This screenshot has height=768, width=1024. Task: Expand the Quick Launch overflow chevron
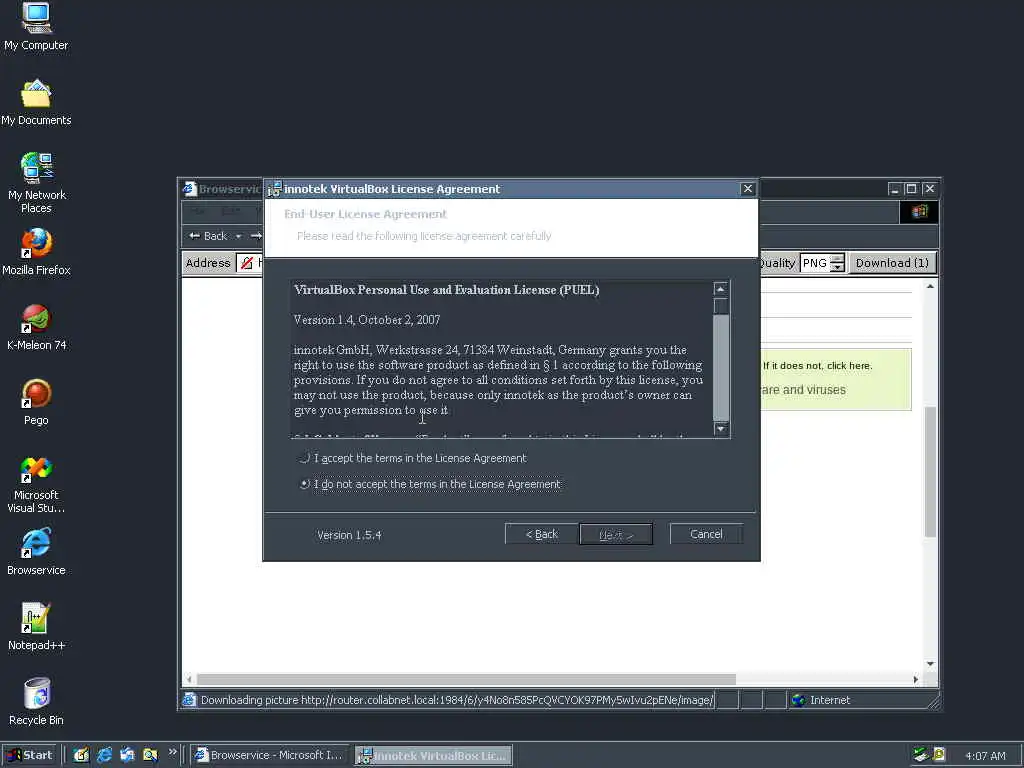tap(172, 752)
